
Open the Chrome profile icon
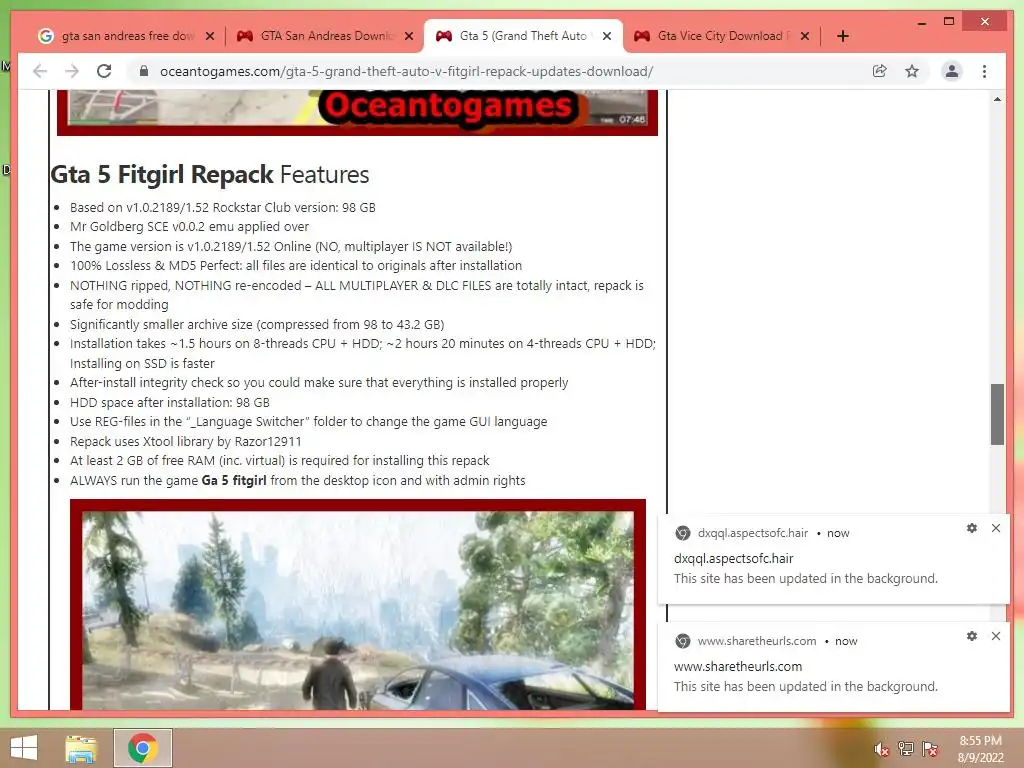pos(952,71)
